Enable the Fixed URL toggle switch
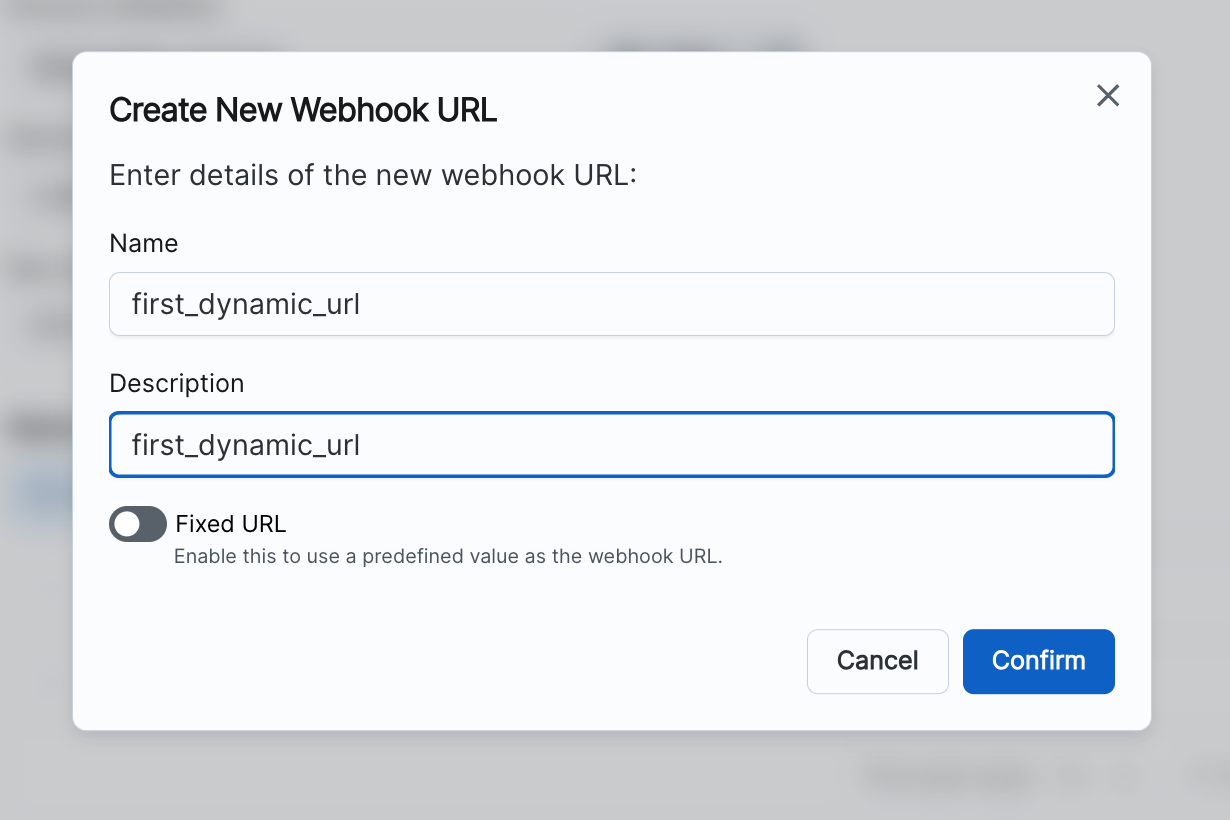 pyautogui.click(x=138, y=524)
